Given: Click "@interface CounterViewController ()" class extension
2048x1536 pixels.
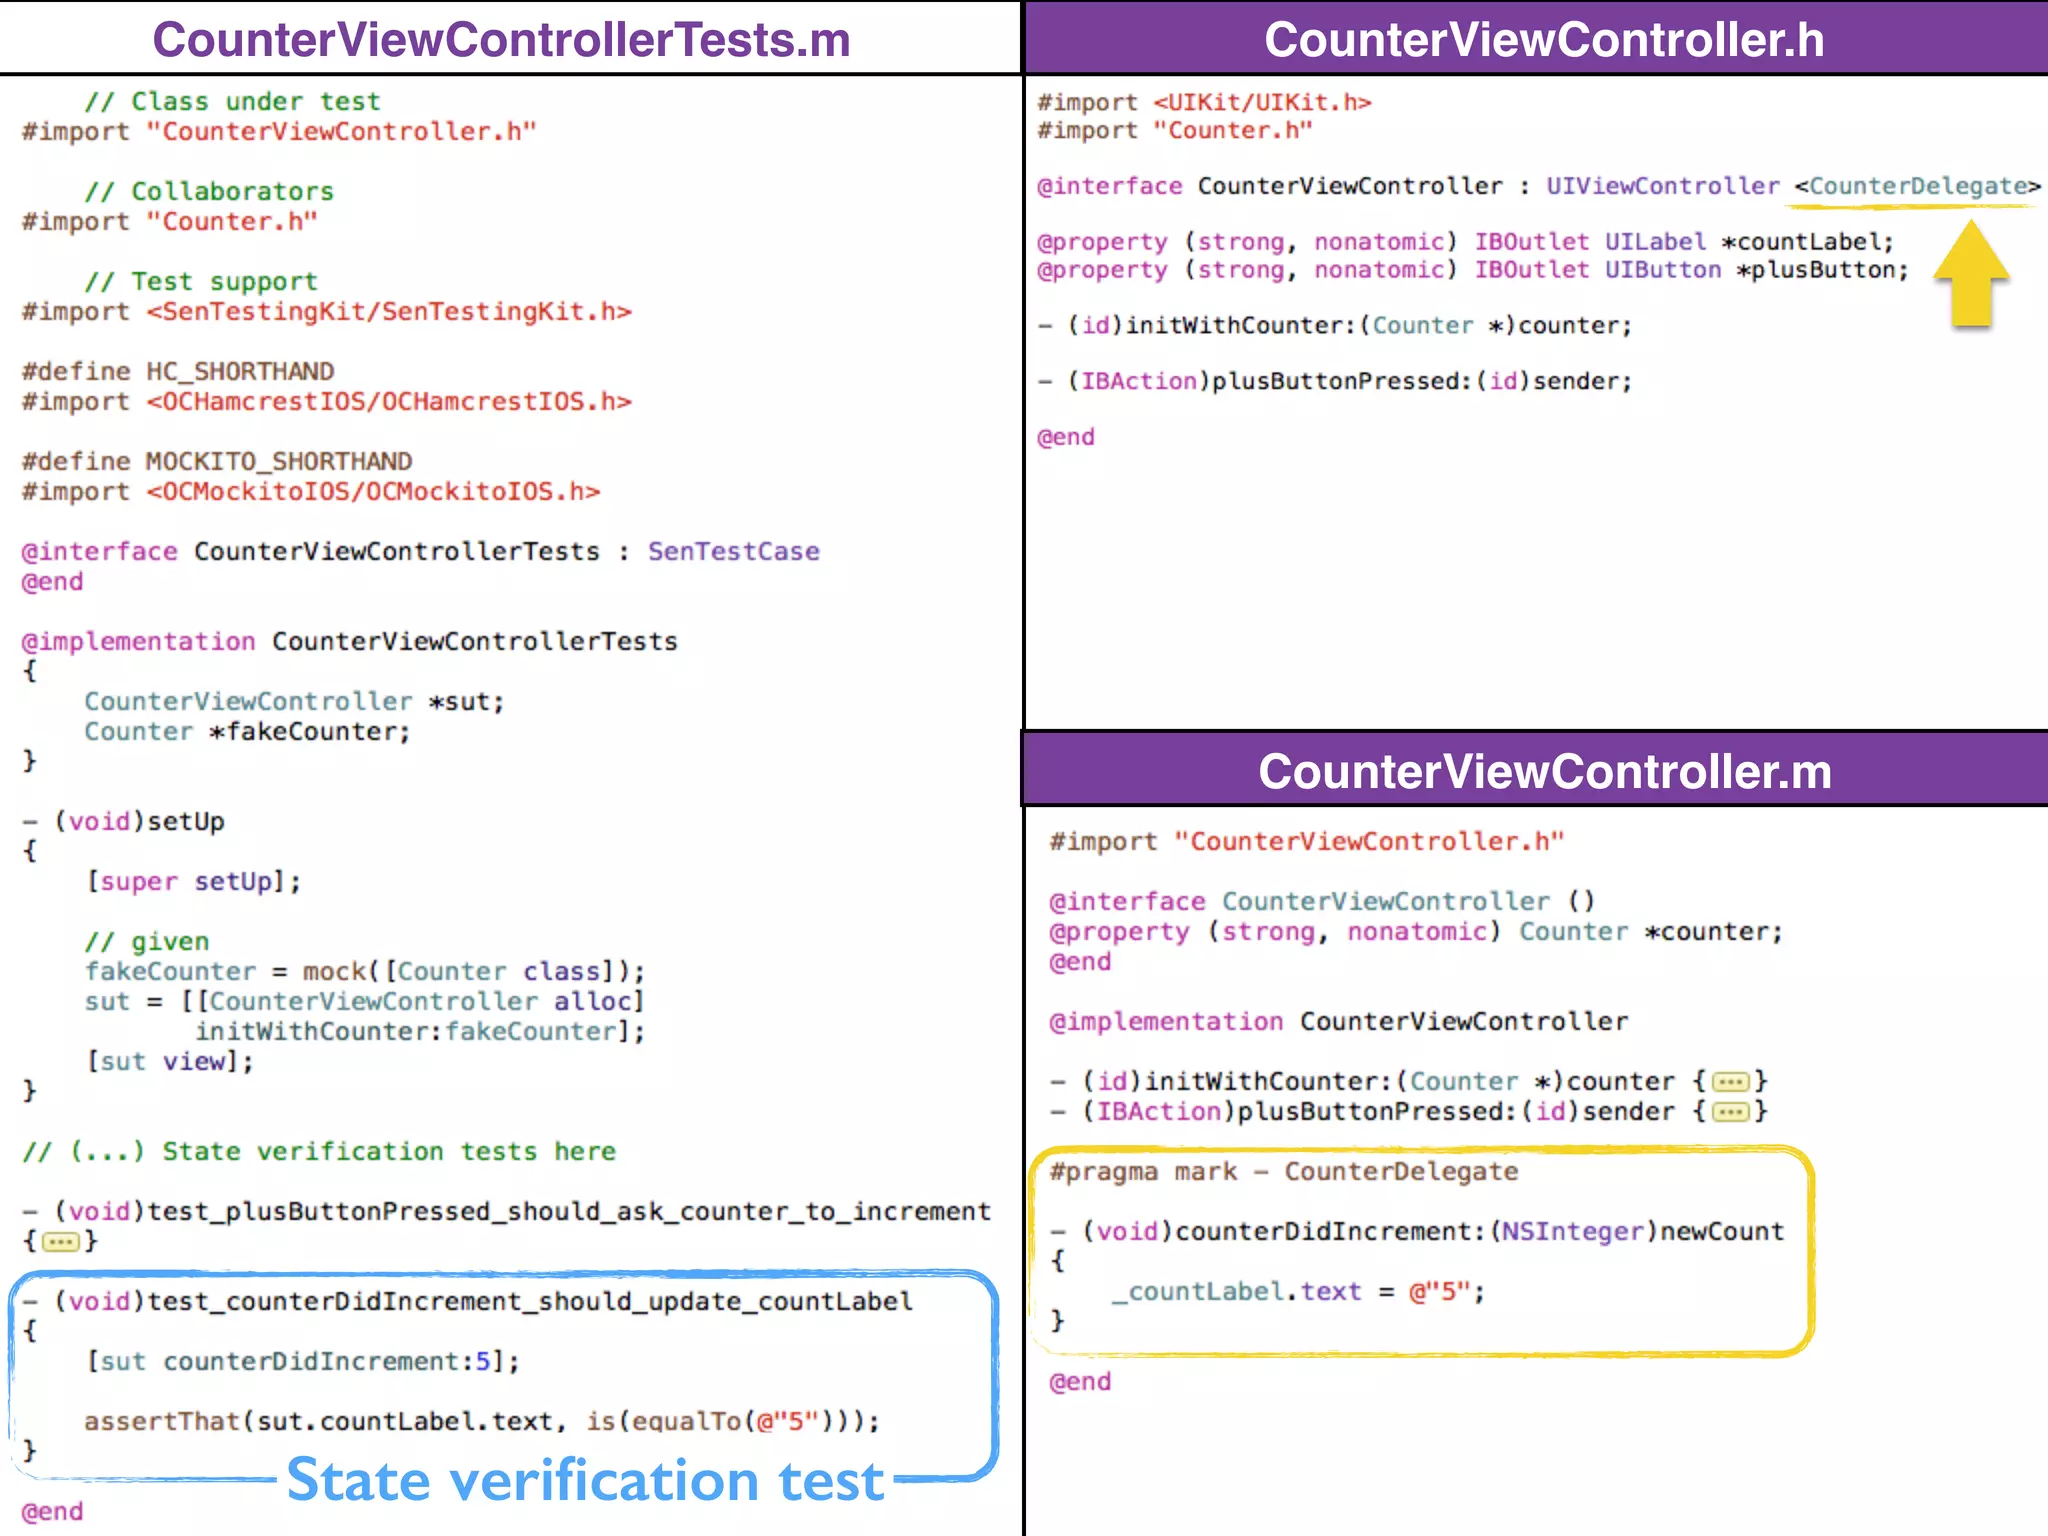Looking at the screenshot, I should [x=1322, y=902].
